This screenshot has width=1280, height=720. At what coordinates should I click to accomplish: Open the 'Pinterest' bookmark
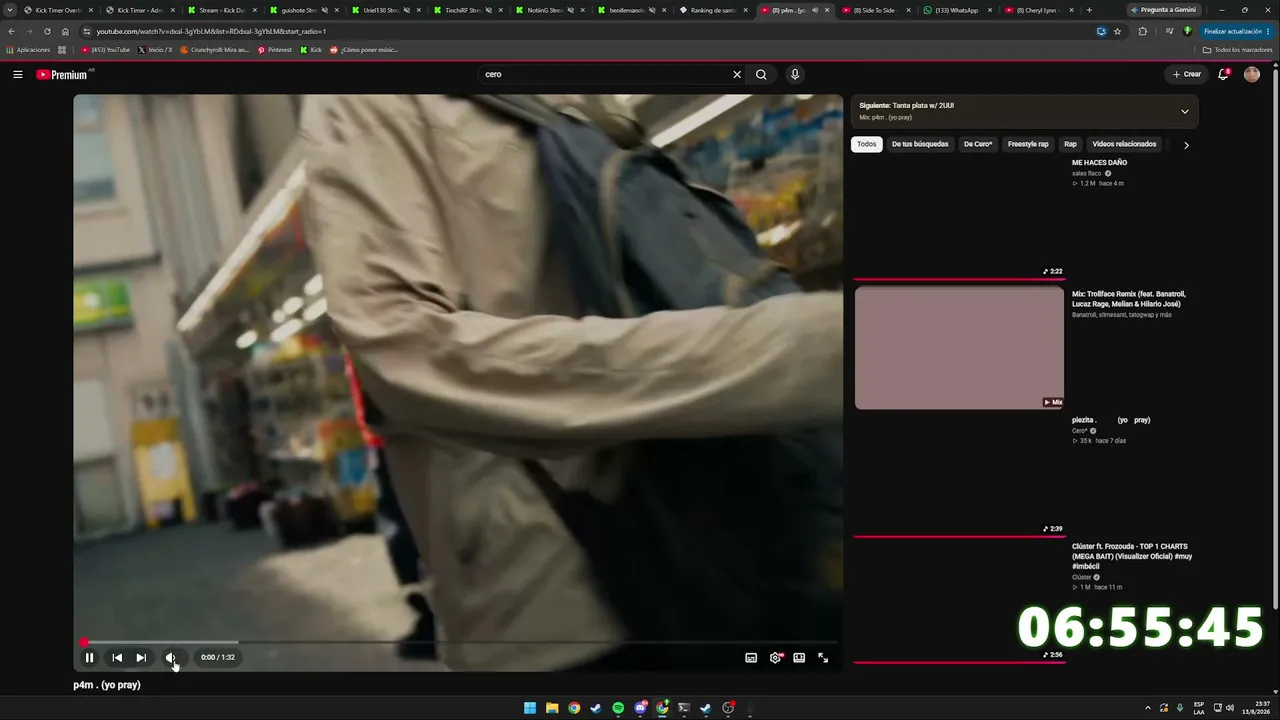coord(274,49)
